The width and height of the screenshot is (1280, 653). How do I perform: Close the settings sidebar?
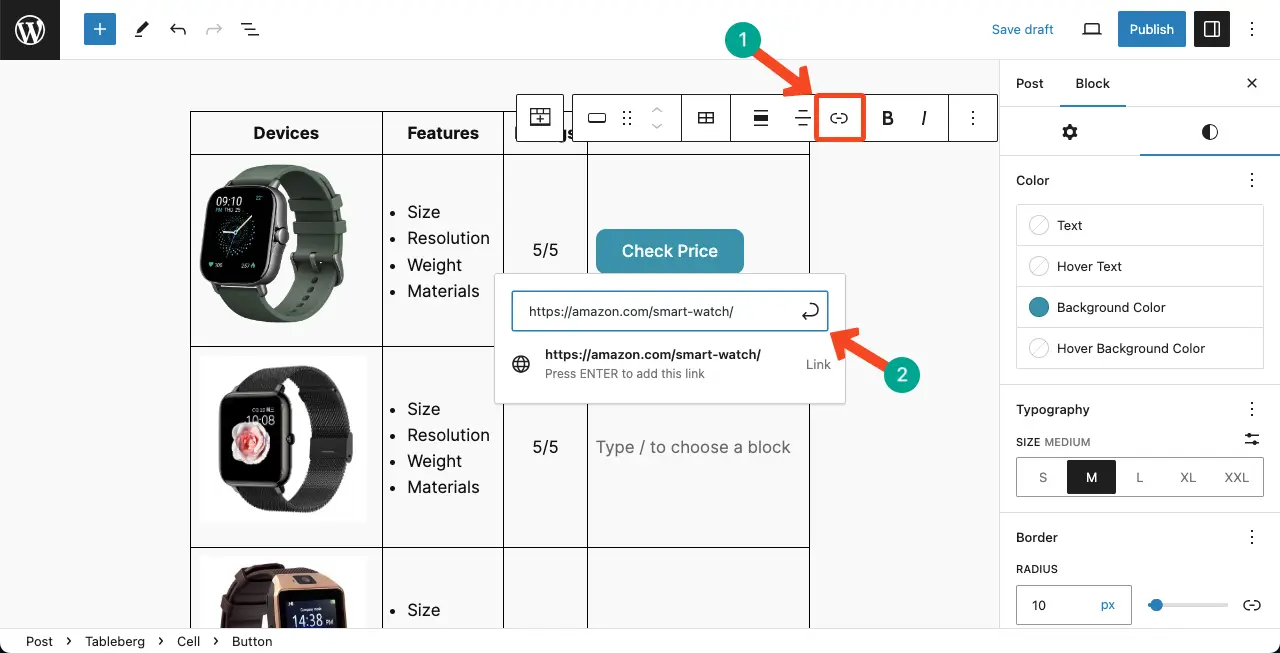pyautogui.click(x=1252, y=83)
